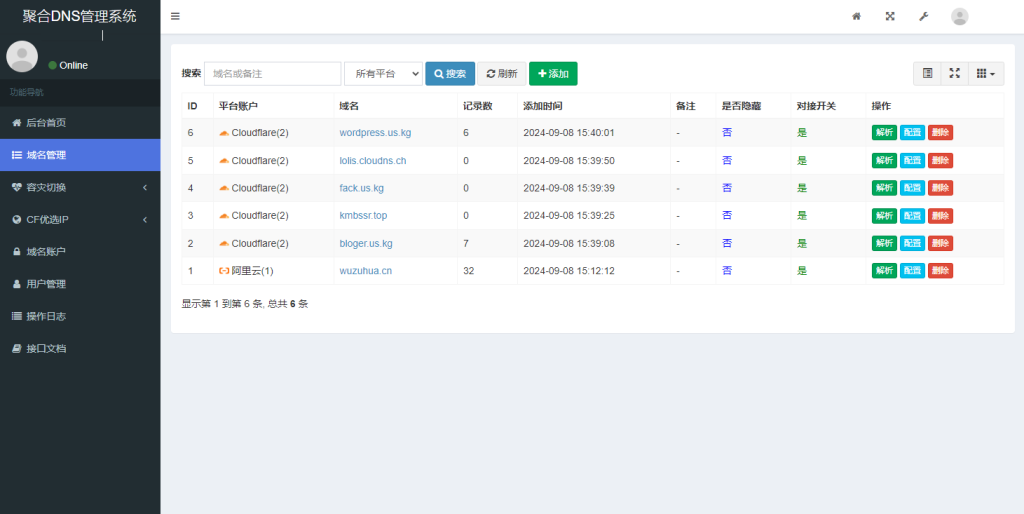Image resolution: width=1024 pixels, height=514 pixels.
Task: Click the Online status label
Action: [x=73, y=65]
